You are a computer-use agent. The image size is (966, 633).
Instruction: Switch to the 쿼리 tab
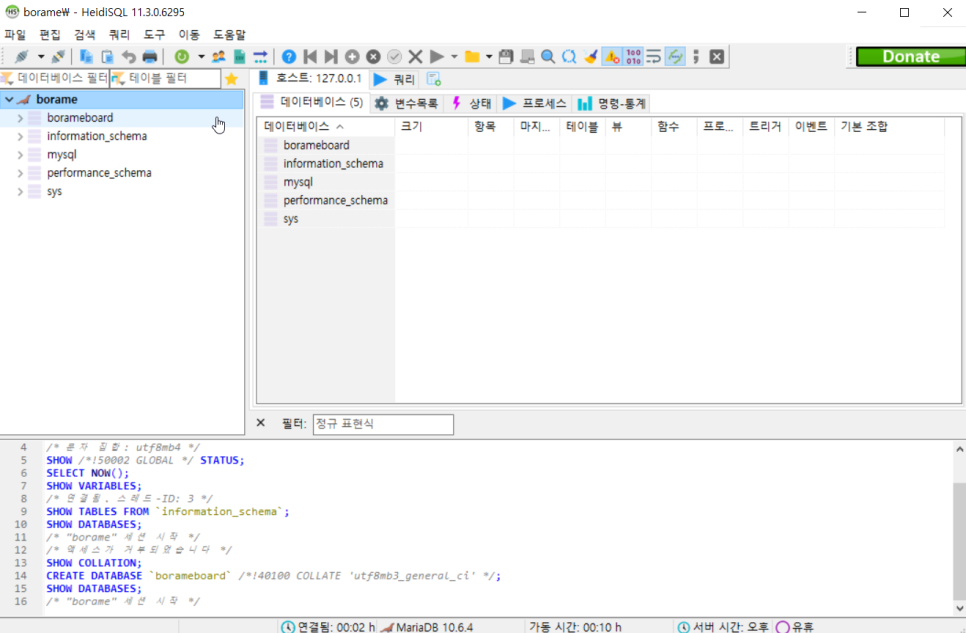point(395,80)
